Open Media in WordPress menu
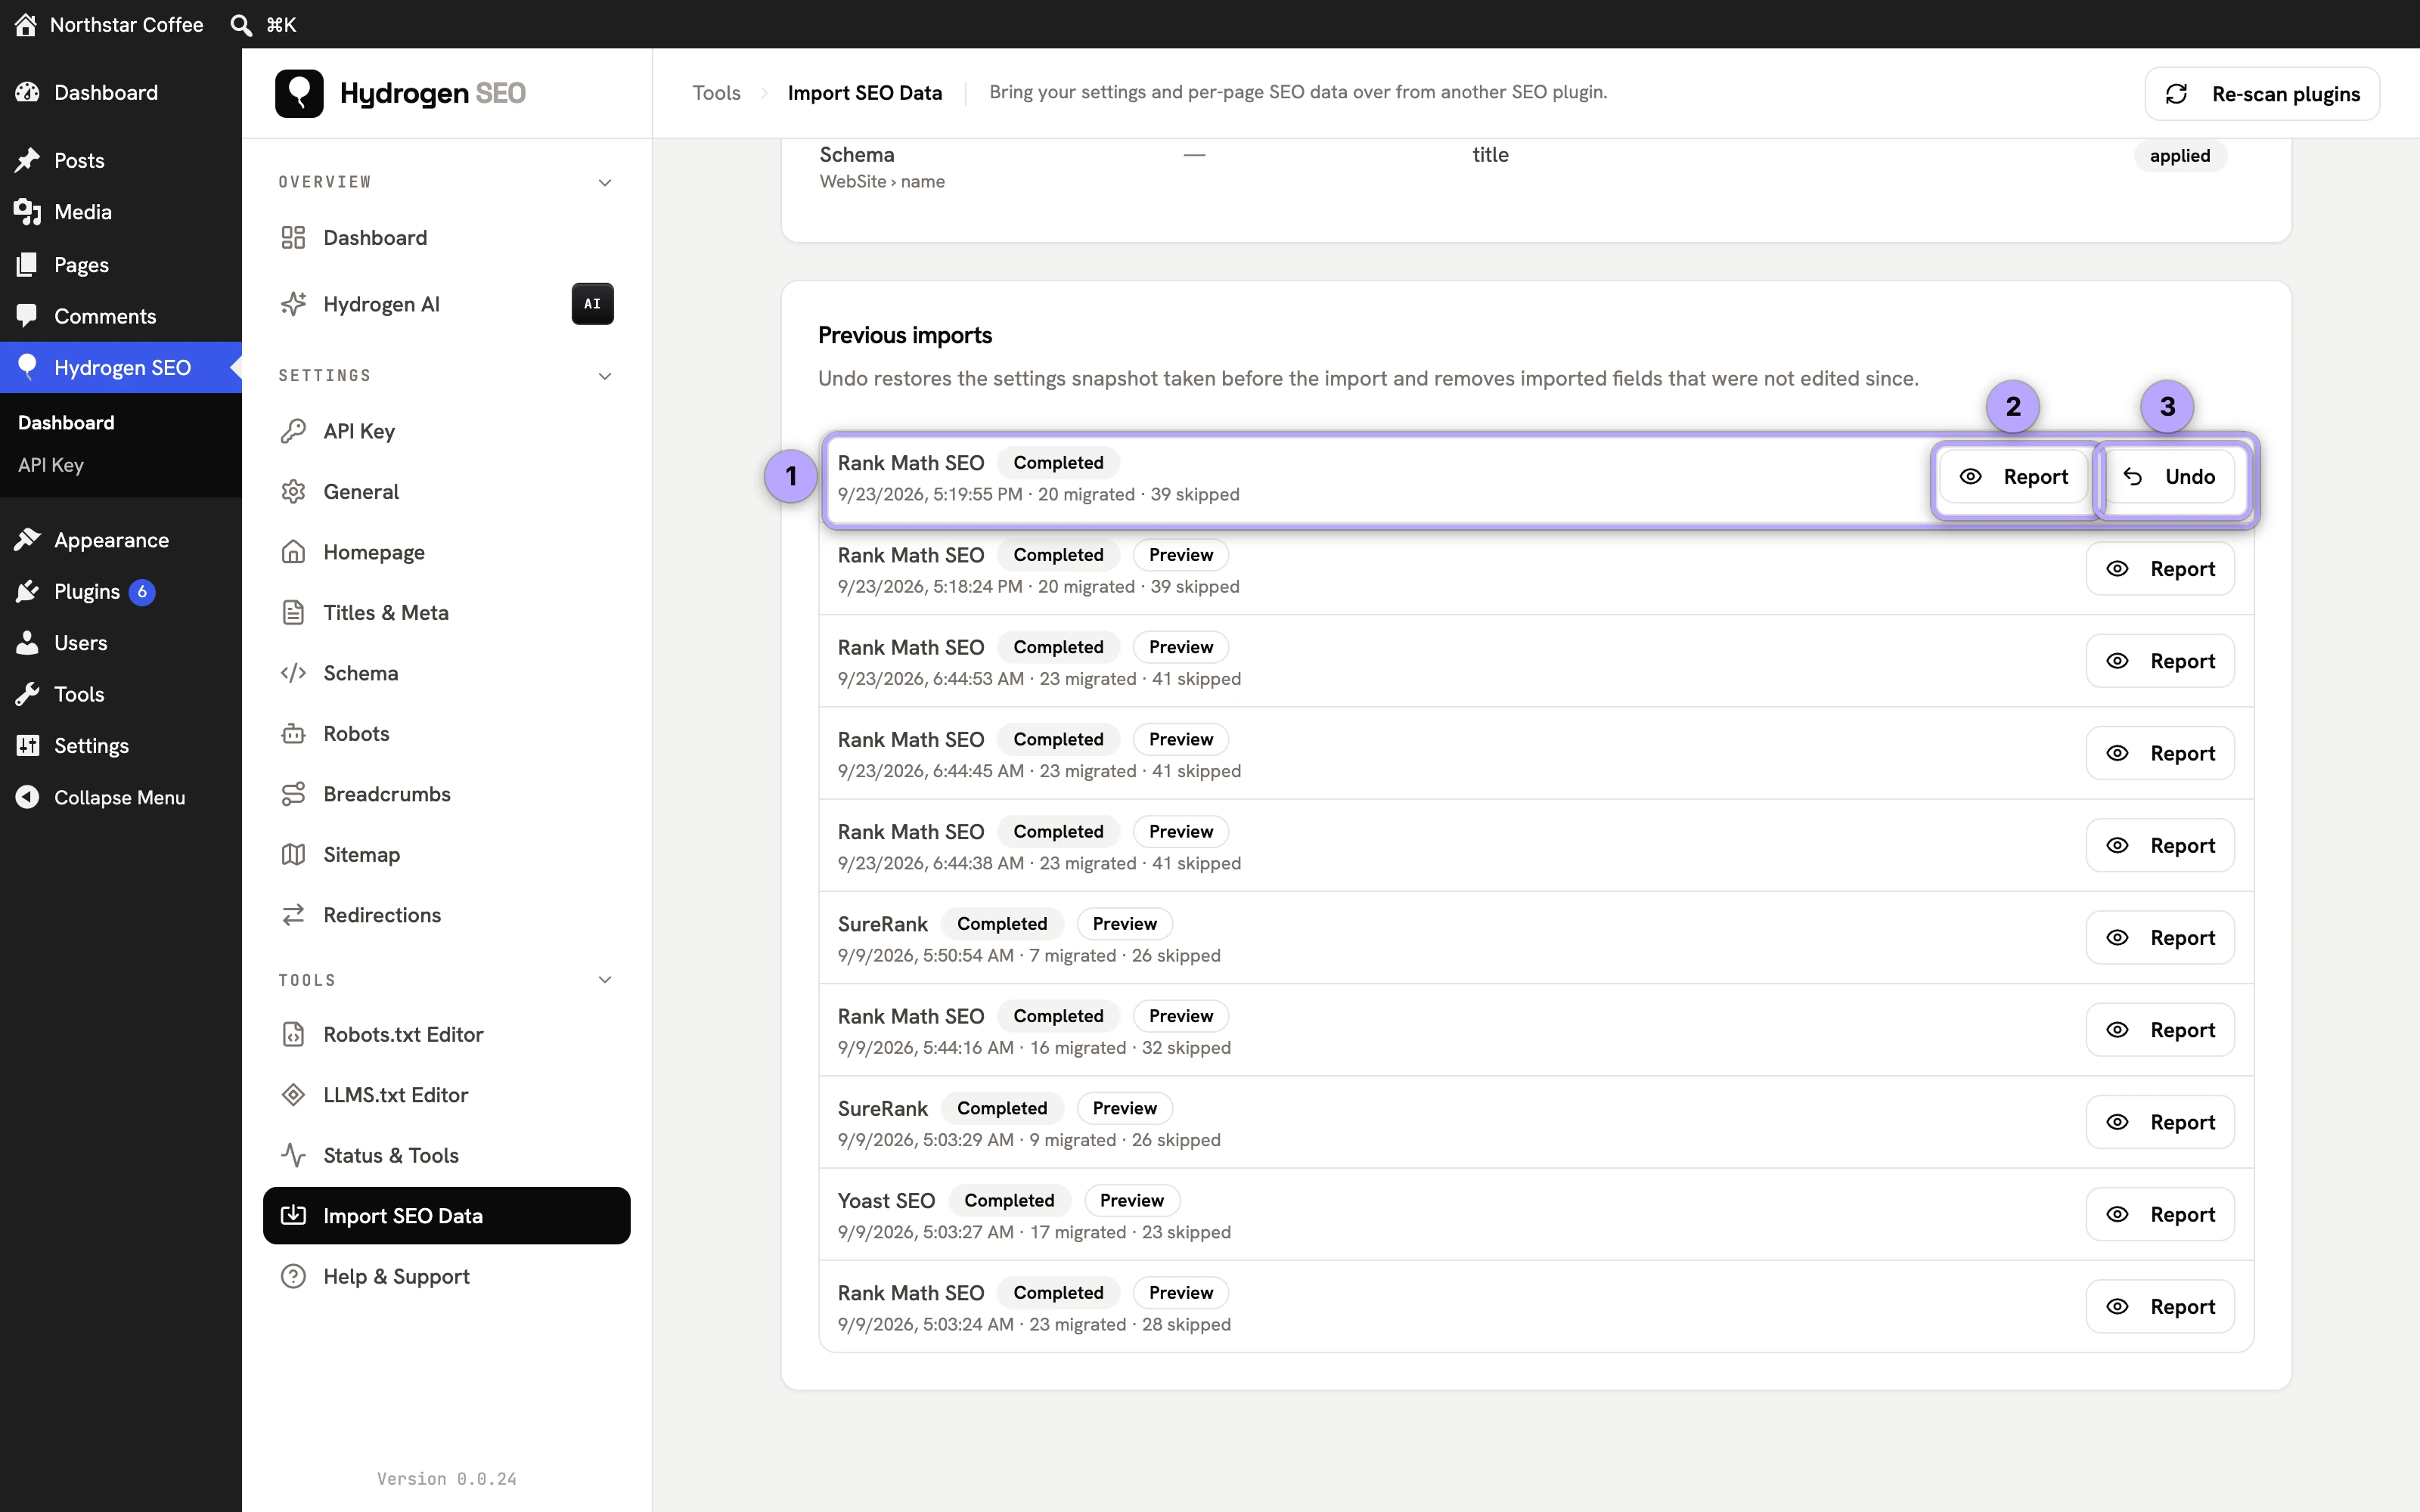The height and width of the screenshot is (1512, 2420). [121, 212]
